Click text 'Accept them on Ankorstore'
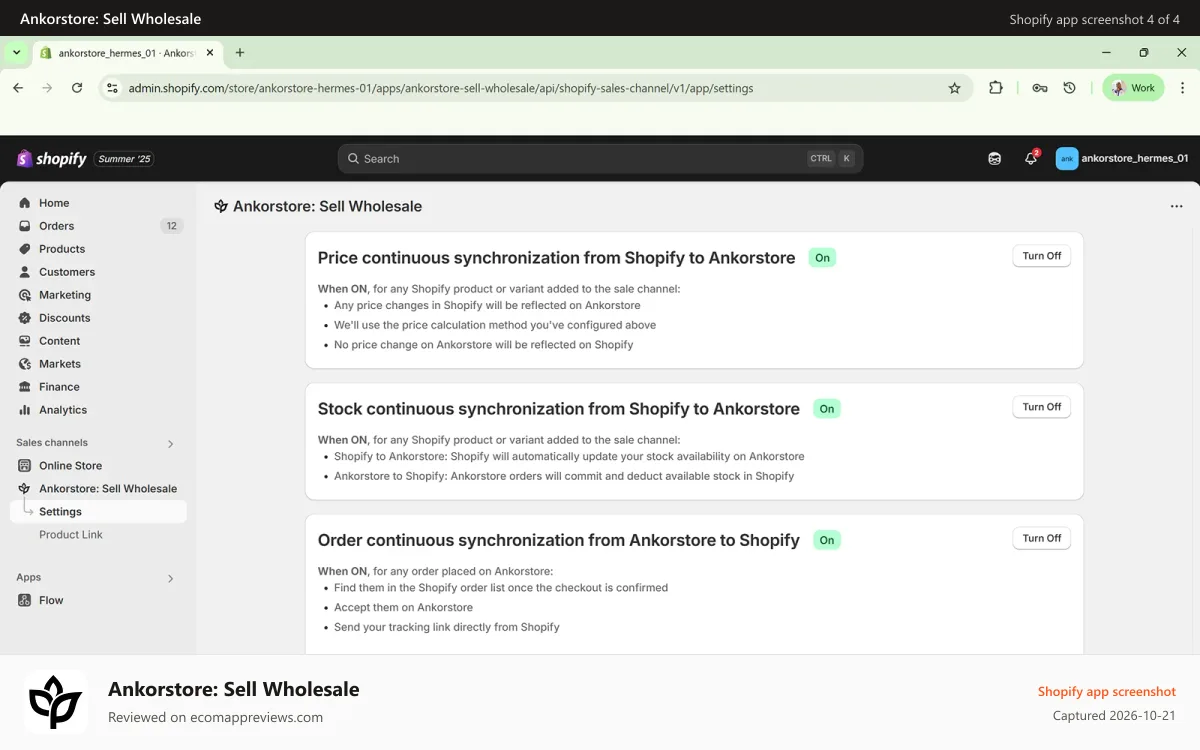The width and height of the screenshot is (1200, 750). [403, 607]
